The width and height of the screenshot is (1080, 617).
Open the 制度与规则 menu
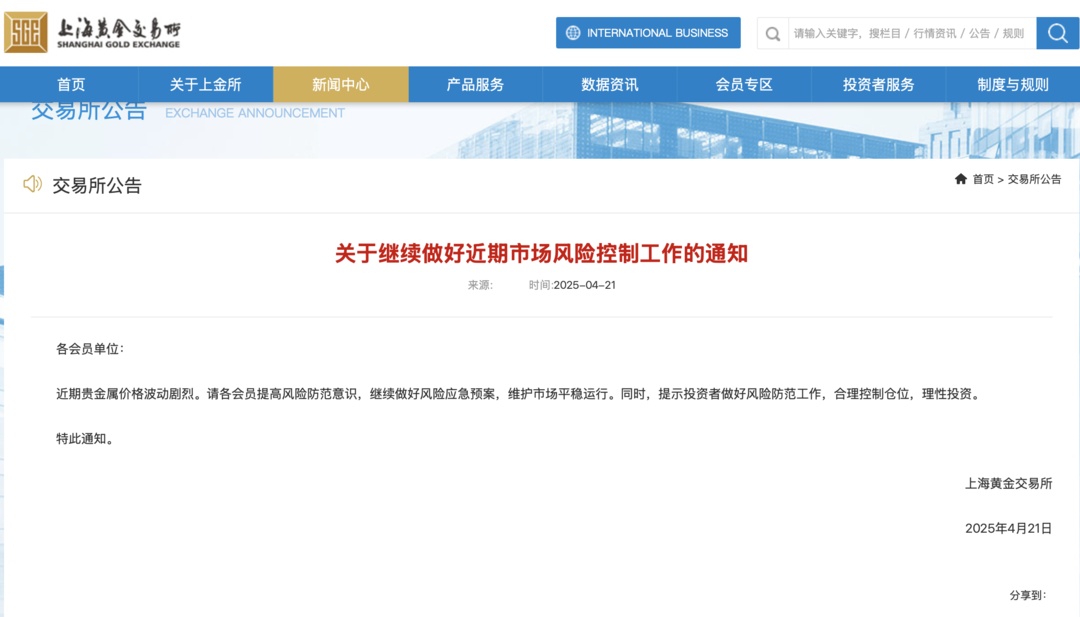coord(1013,85)
